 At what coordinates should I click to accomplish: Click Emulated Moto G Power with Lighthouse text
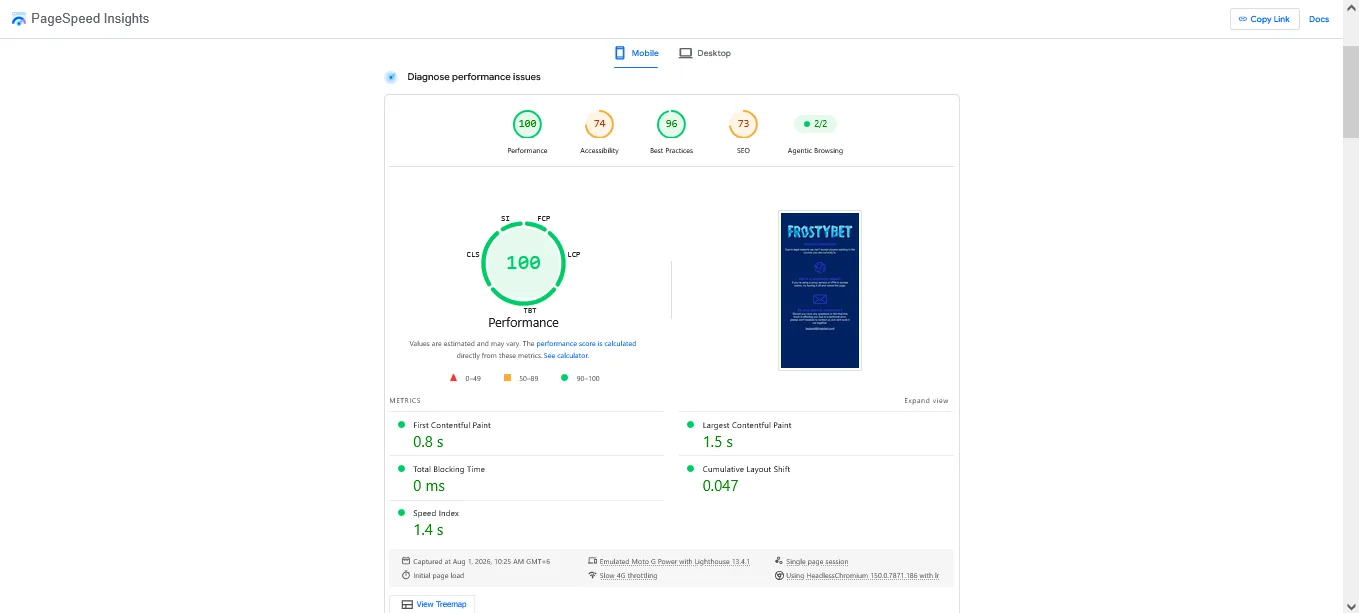click(x=674, y=562)
